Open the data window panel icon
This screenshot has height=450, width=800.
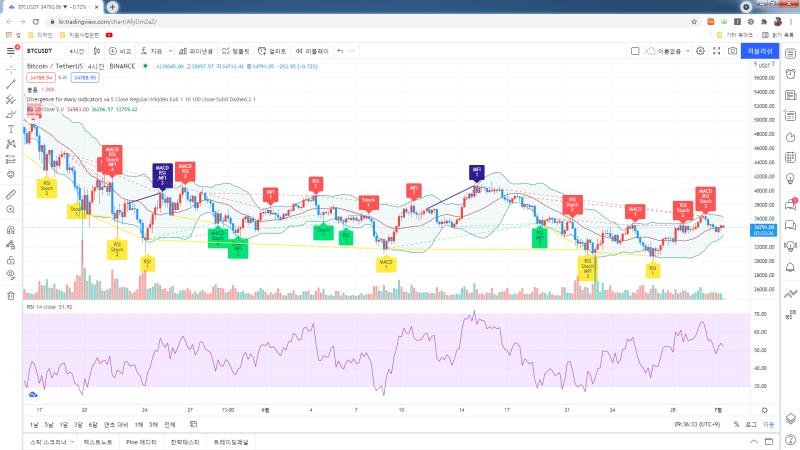(x=790, y=116)
